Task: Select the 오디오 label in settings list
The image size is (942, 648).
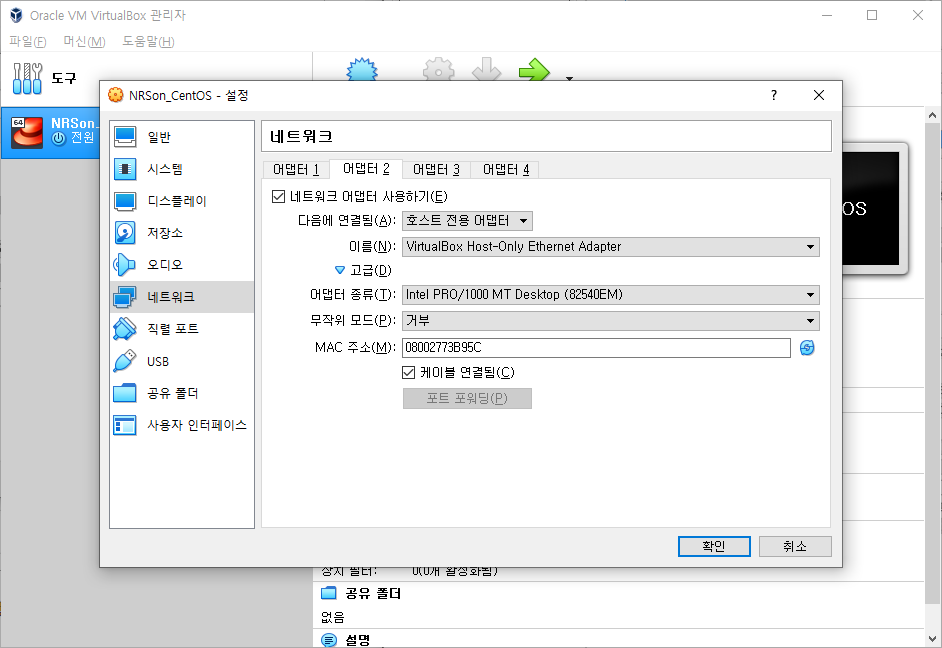Action: click(x=165, y=265)
